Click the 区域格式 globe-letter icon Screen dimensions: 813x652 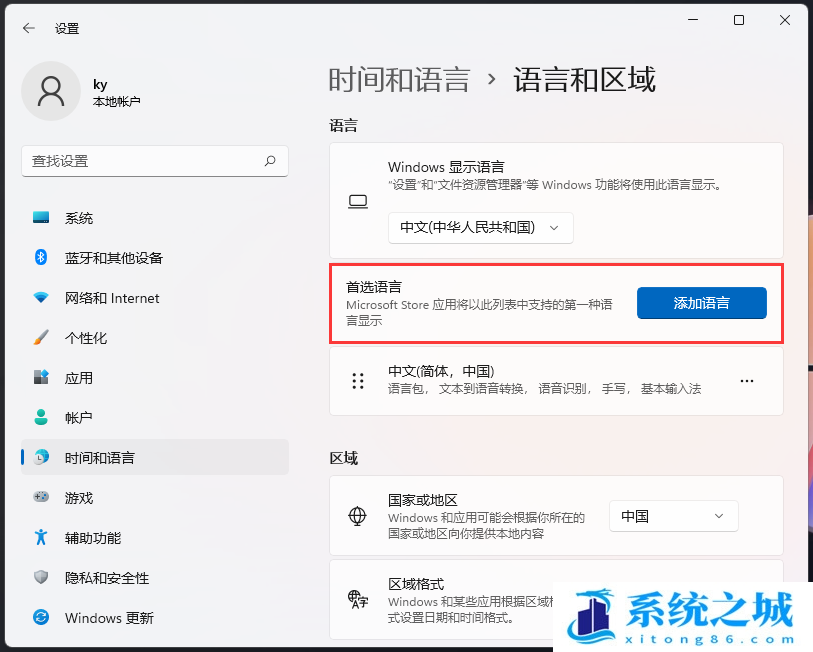(x=358, y=600)
